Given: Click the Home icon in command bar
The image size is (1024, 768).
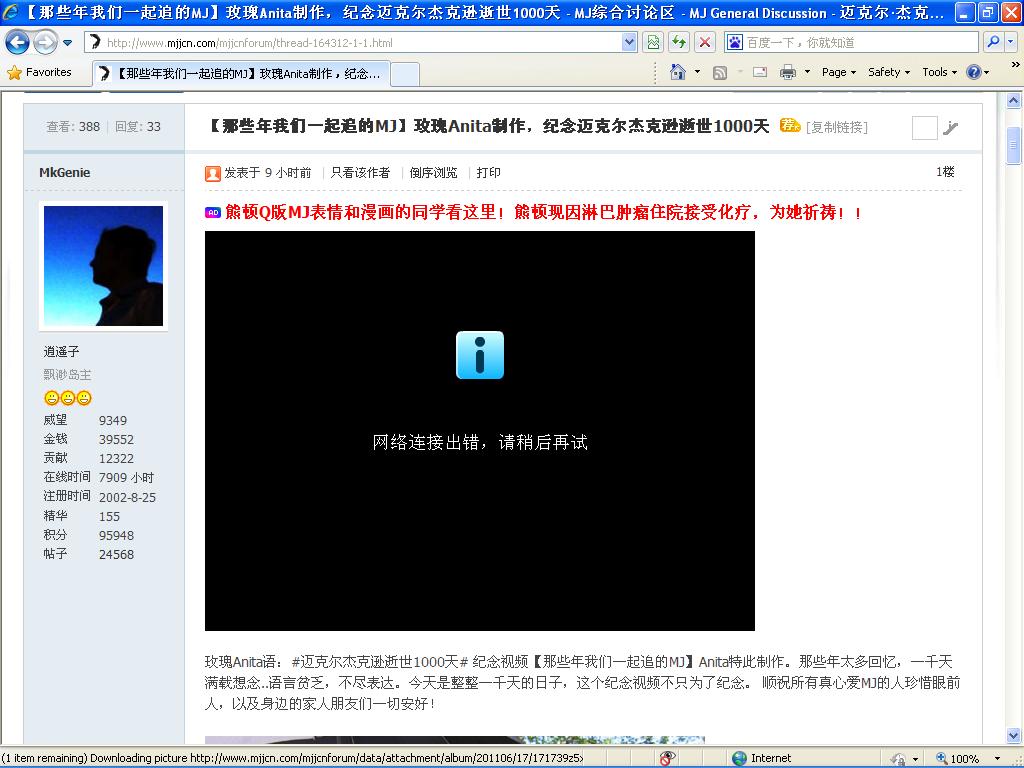Looking at the screenshot, I should coord(678,72).
